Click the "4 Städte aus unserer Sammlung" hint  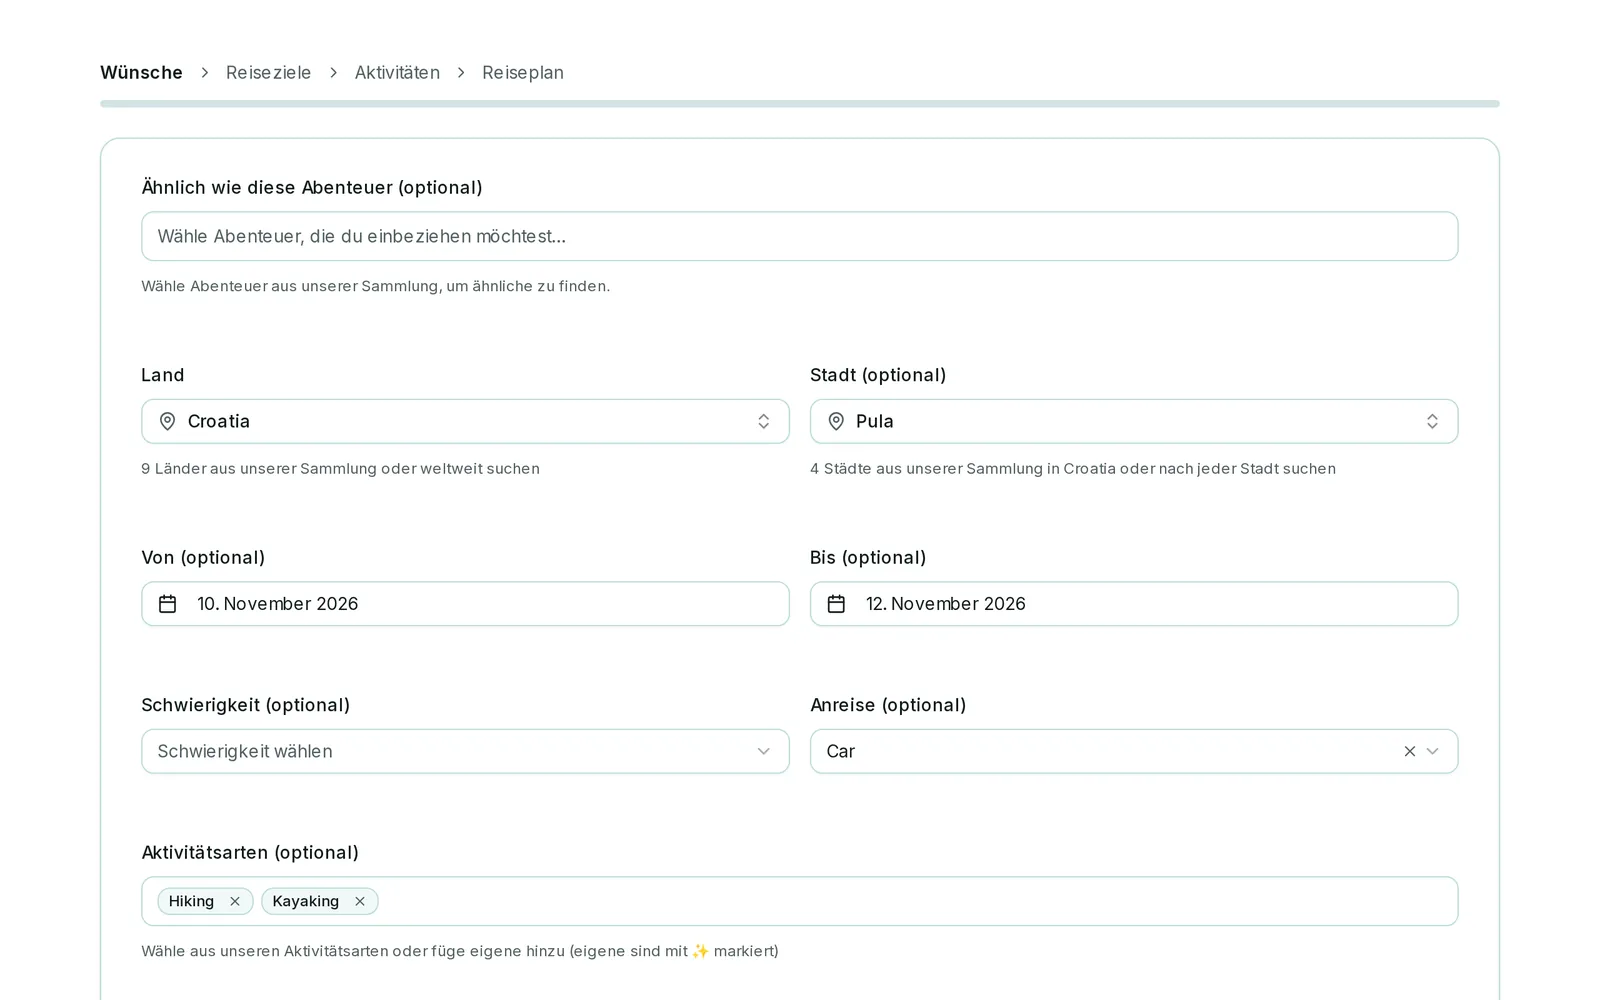1073,469
